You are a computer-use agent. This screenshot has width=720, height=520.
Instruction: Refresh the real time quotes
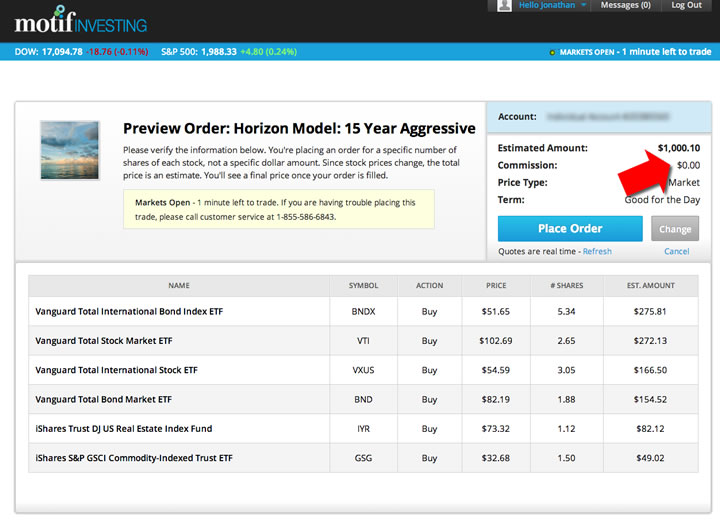point(597,251)
